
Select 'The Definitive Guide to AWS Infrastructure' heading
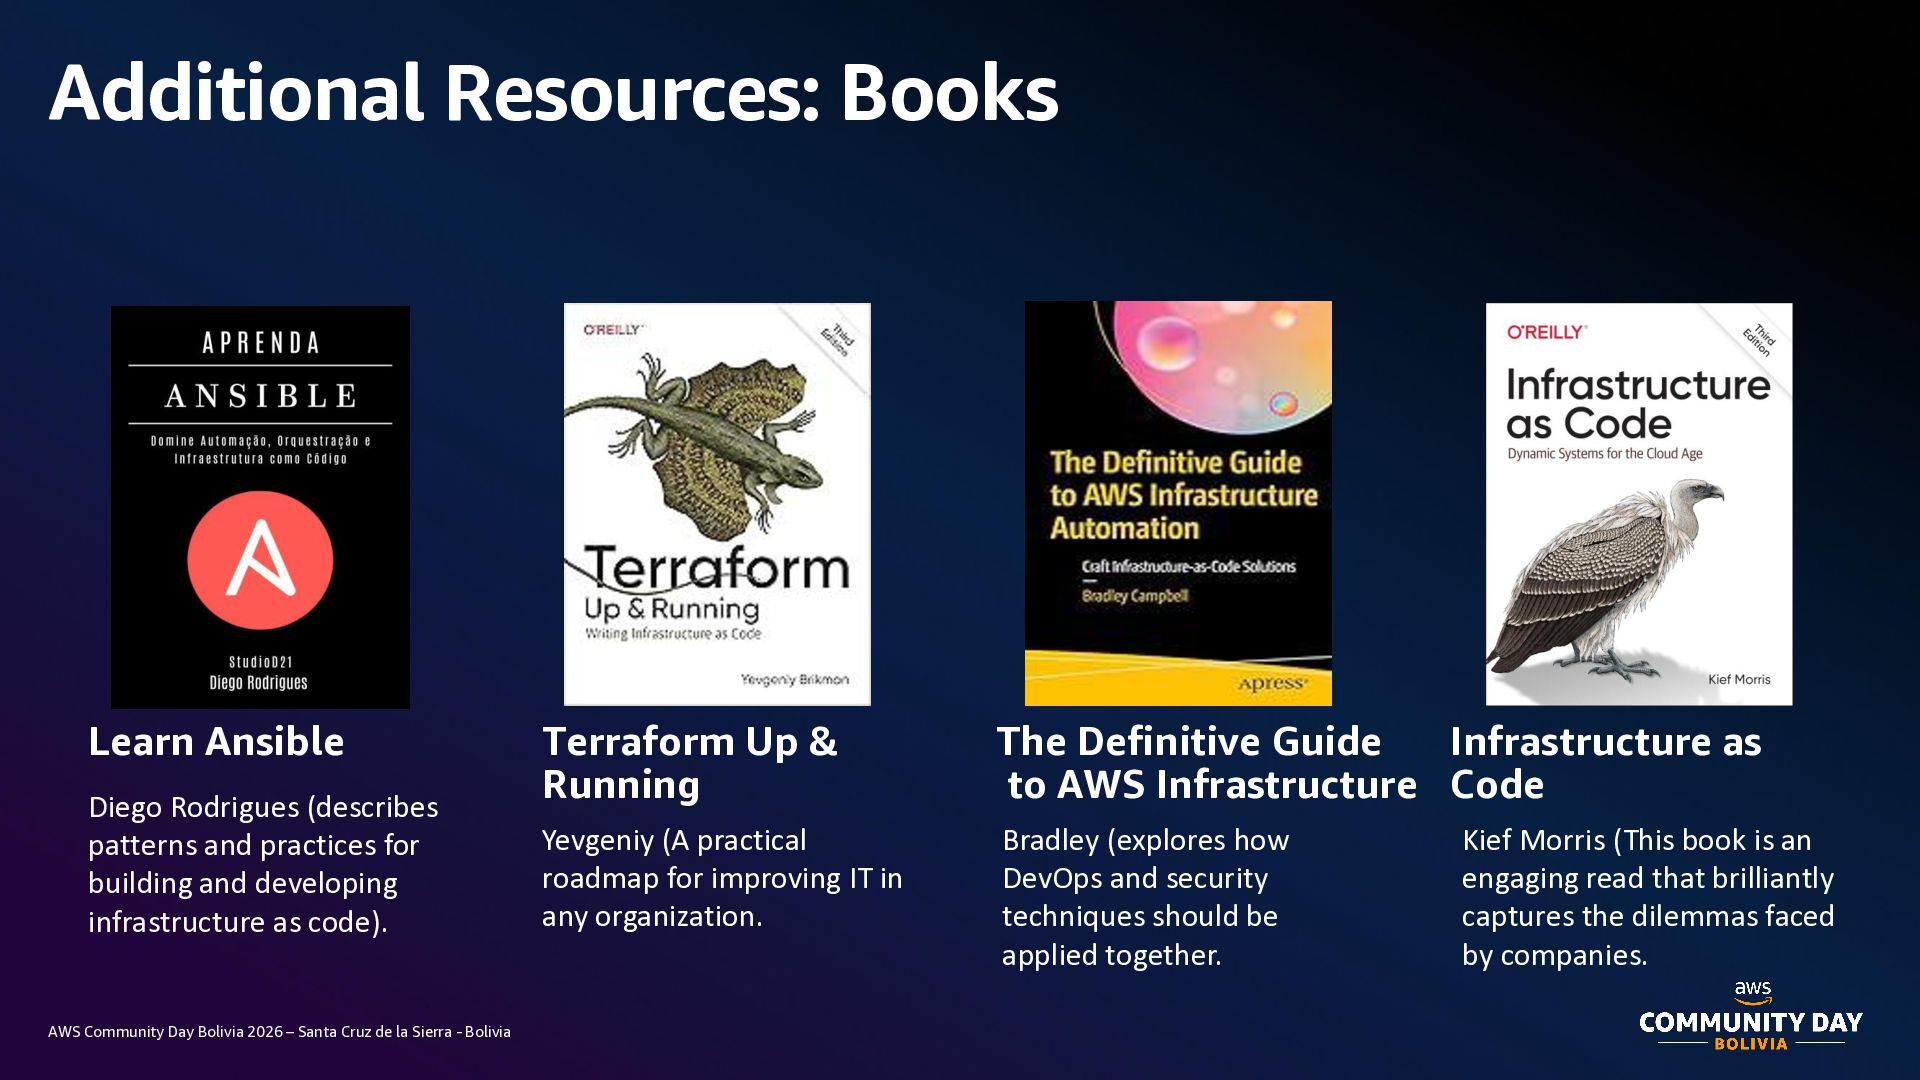click(x=1207, y=763)
